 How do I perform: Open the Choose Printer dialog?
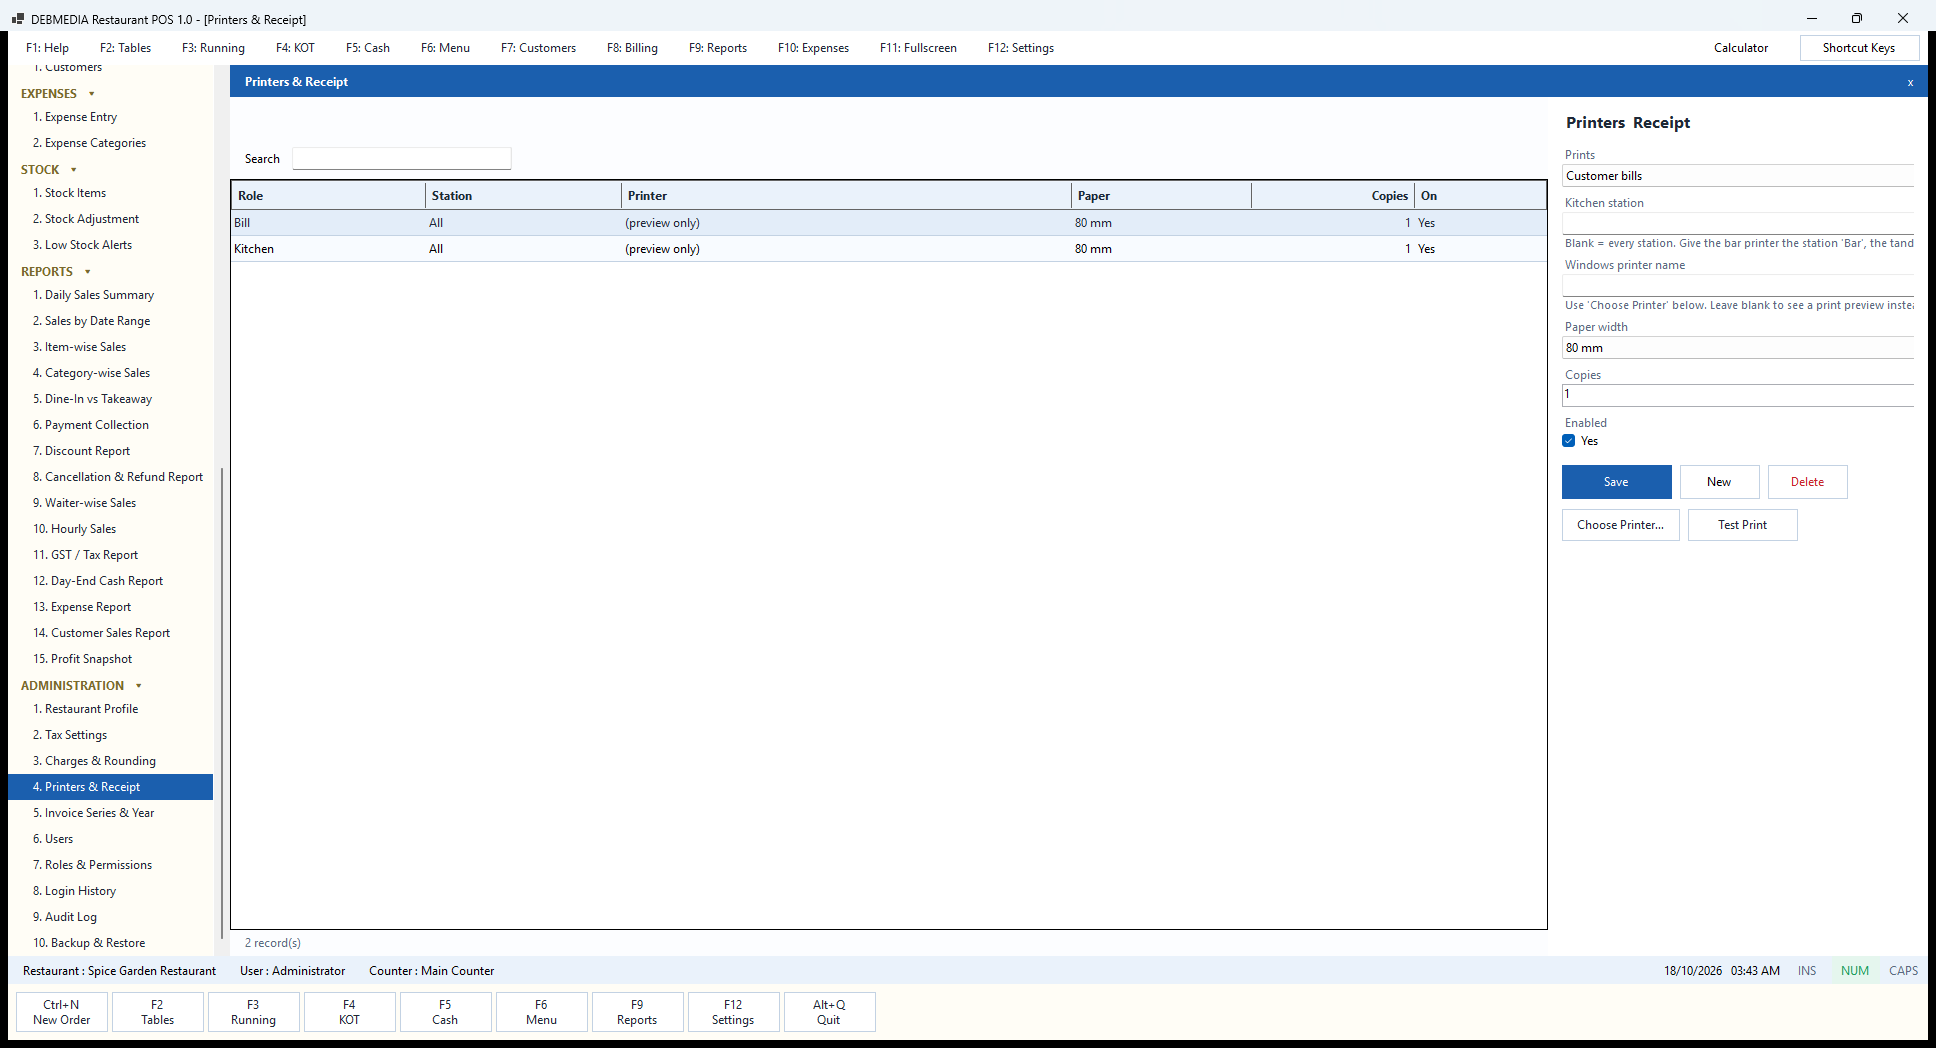(1620, 525)
